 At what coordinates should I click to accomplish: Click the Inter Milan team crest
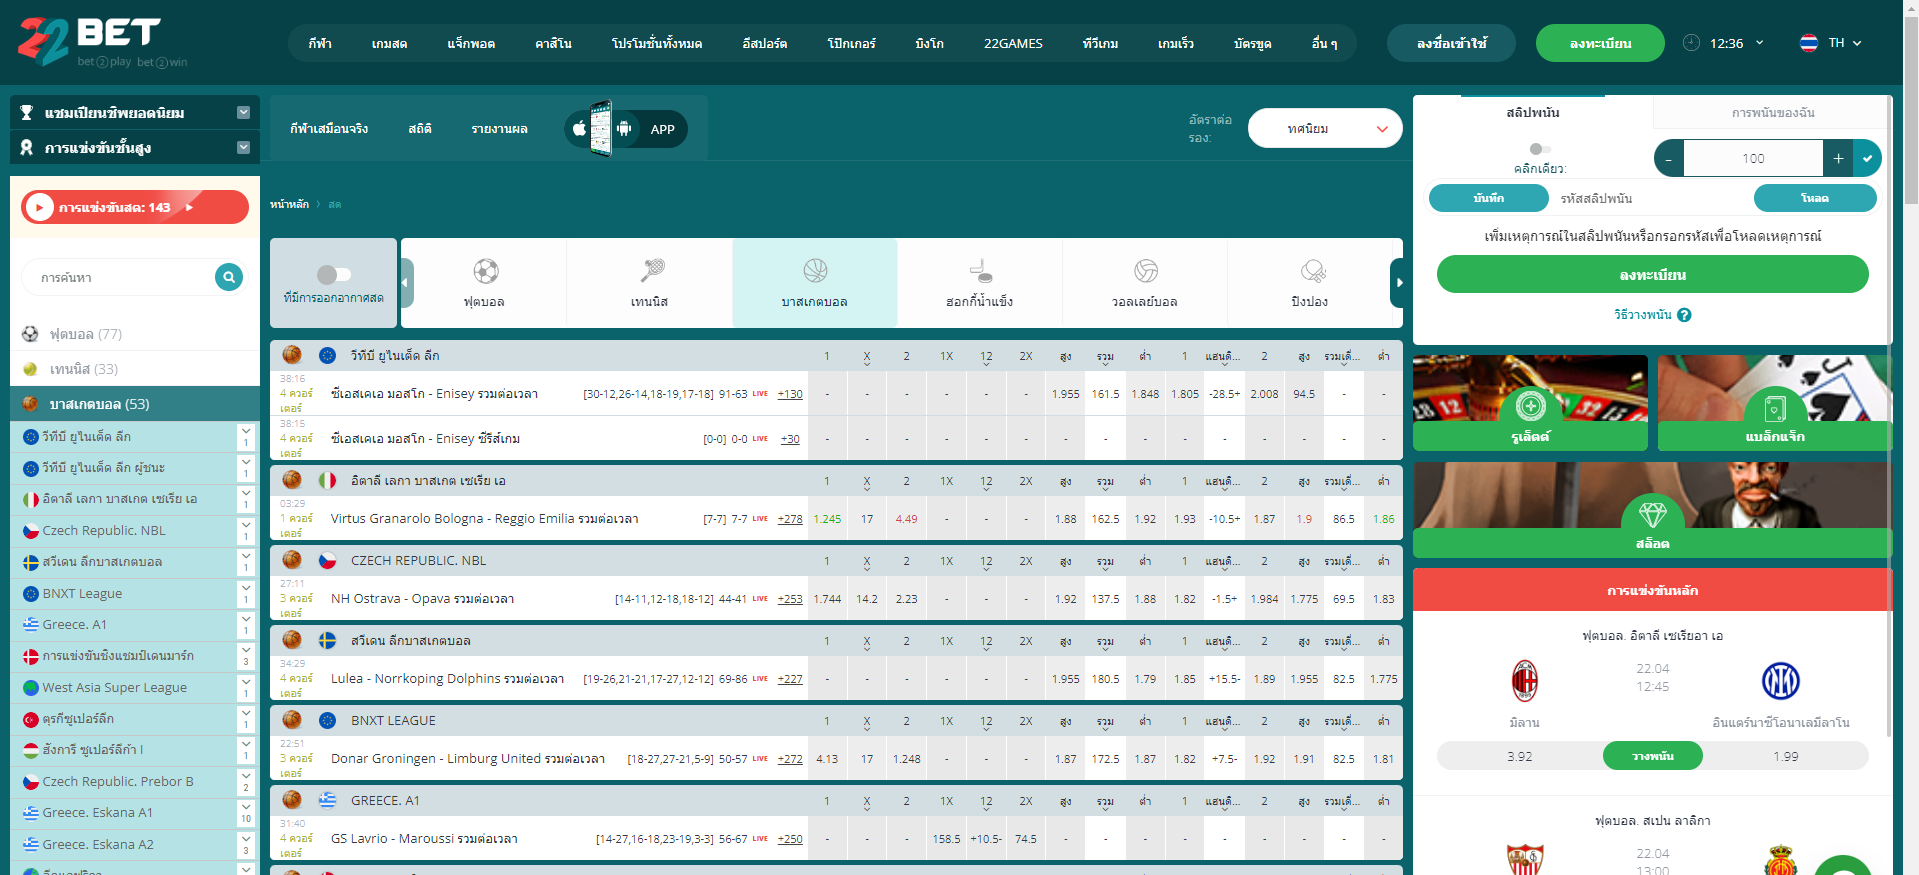point(1781,681)
